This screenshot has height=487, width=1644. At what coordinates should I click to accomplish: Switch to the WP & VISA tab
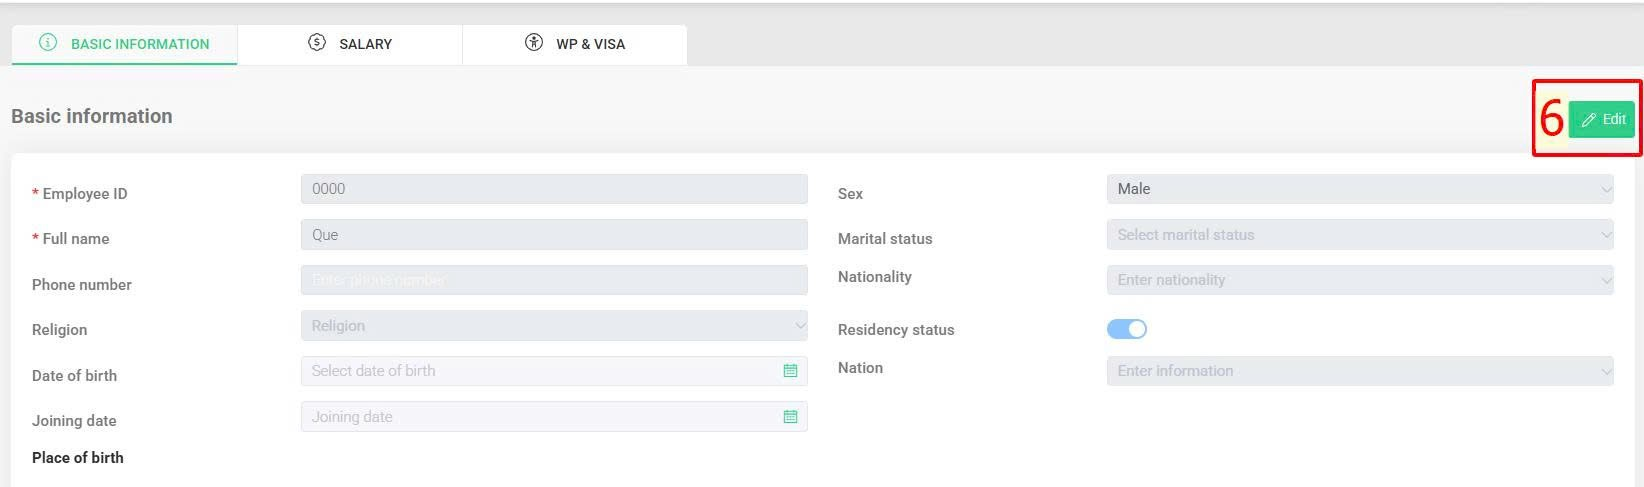tap(575, 44)
